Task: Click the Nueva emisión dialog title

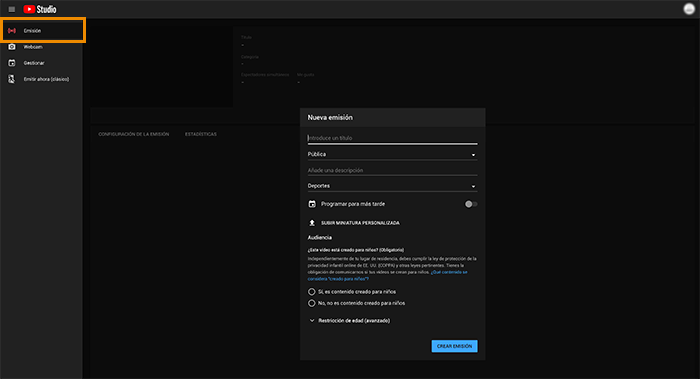Action: 330,117
